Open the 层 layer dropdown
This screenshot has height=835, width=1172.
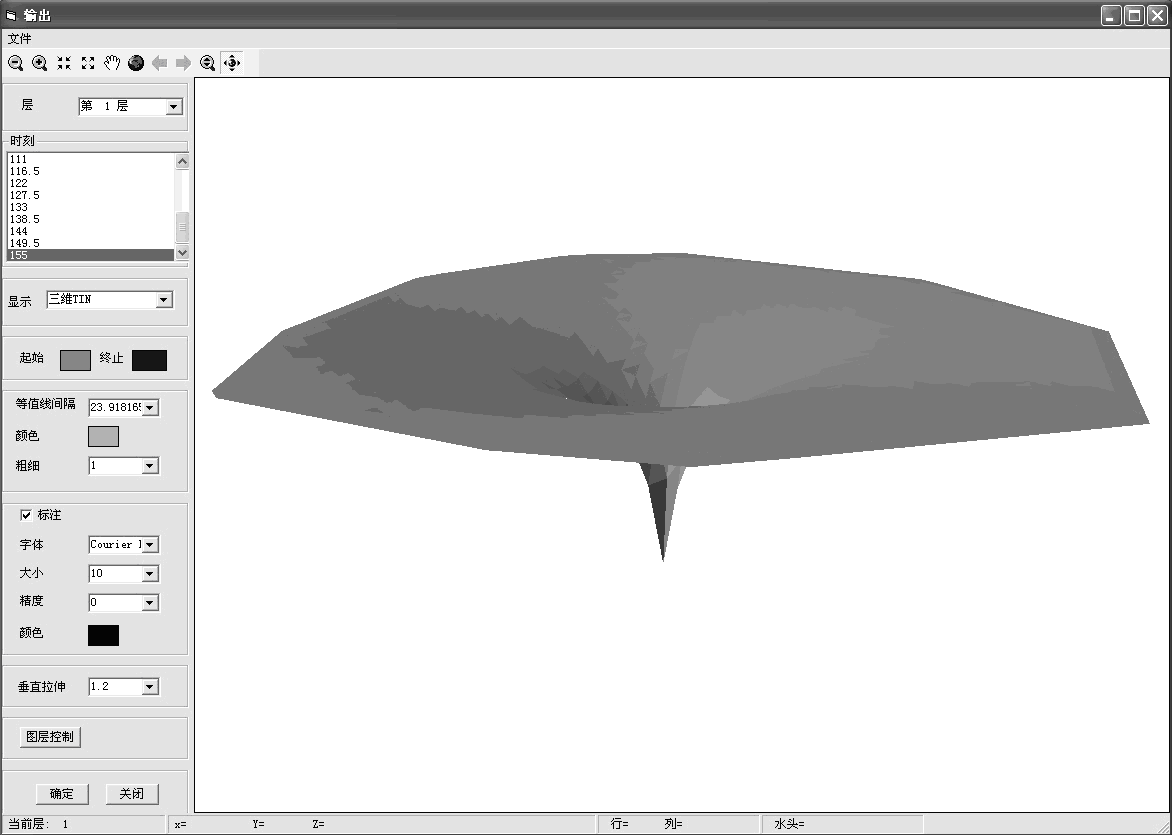pyautogui.click(x=173, y=107)
